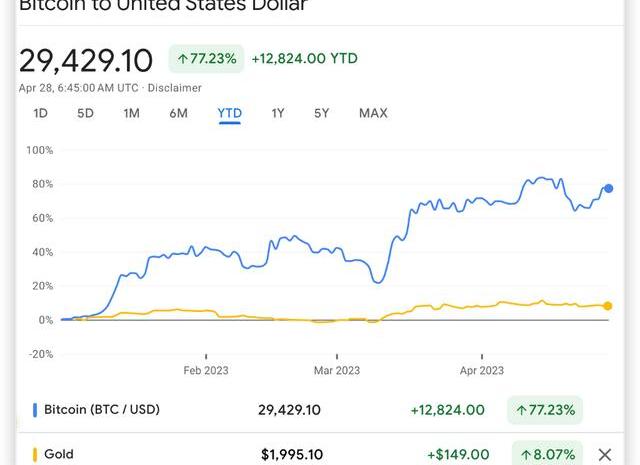Select the YTD time range tab
This screenshot has width=640, height=465.
(x=229, y=113)
